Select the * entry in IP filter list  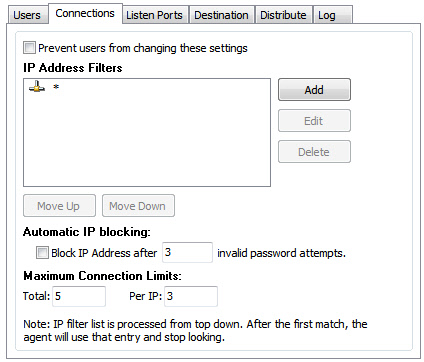[56, 87]
